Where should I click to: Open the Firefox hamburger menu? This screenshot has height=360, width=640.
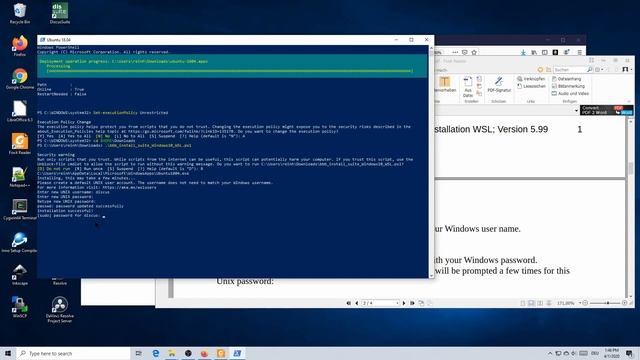[580, 52]
